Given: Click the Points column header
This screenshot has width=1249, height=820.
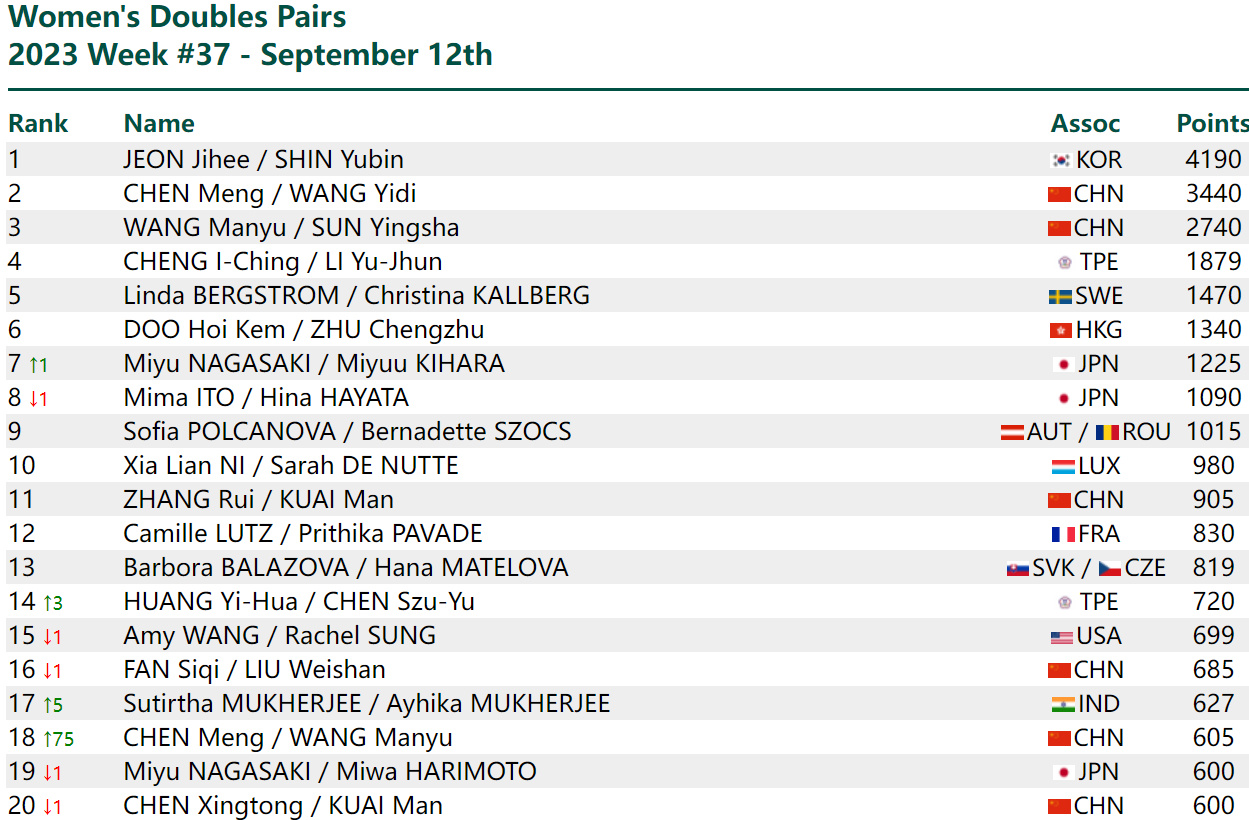Looking at the screenshot, I should point(1212,124).
